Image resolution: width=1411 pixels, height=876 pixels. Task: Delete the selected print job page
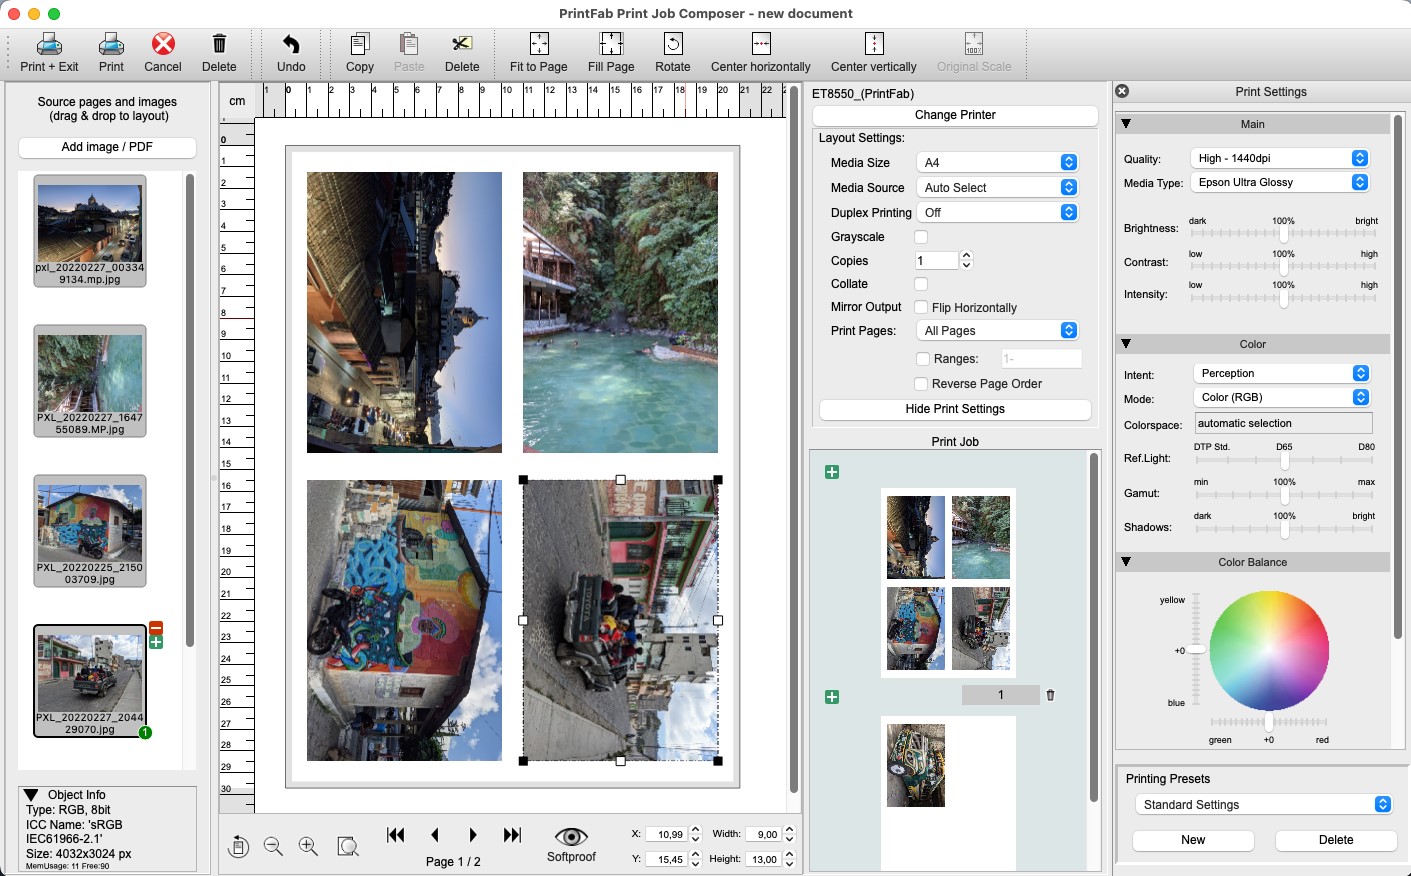[1049, 694]
